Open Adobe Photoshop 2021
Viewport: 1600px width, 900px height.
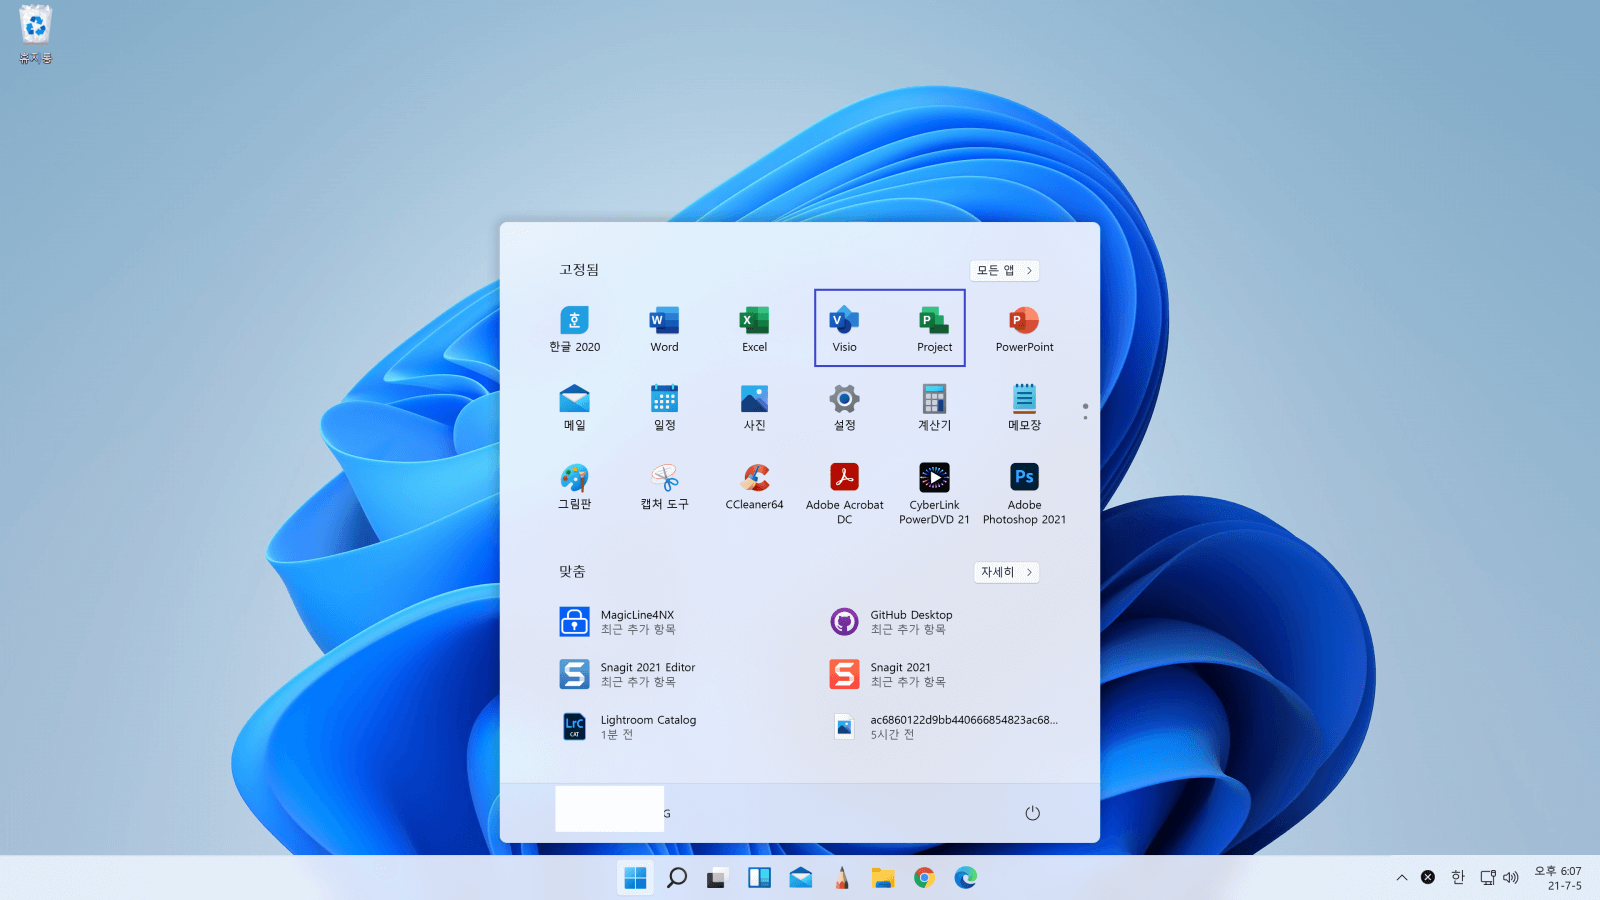[1024, 493]
